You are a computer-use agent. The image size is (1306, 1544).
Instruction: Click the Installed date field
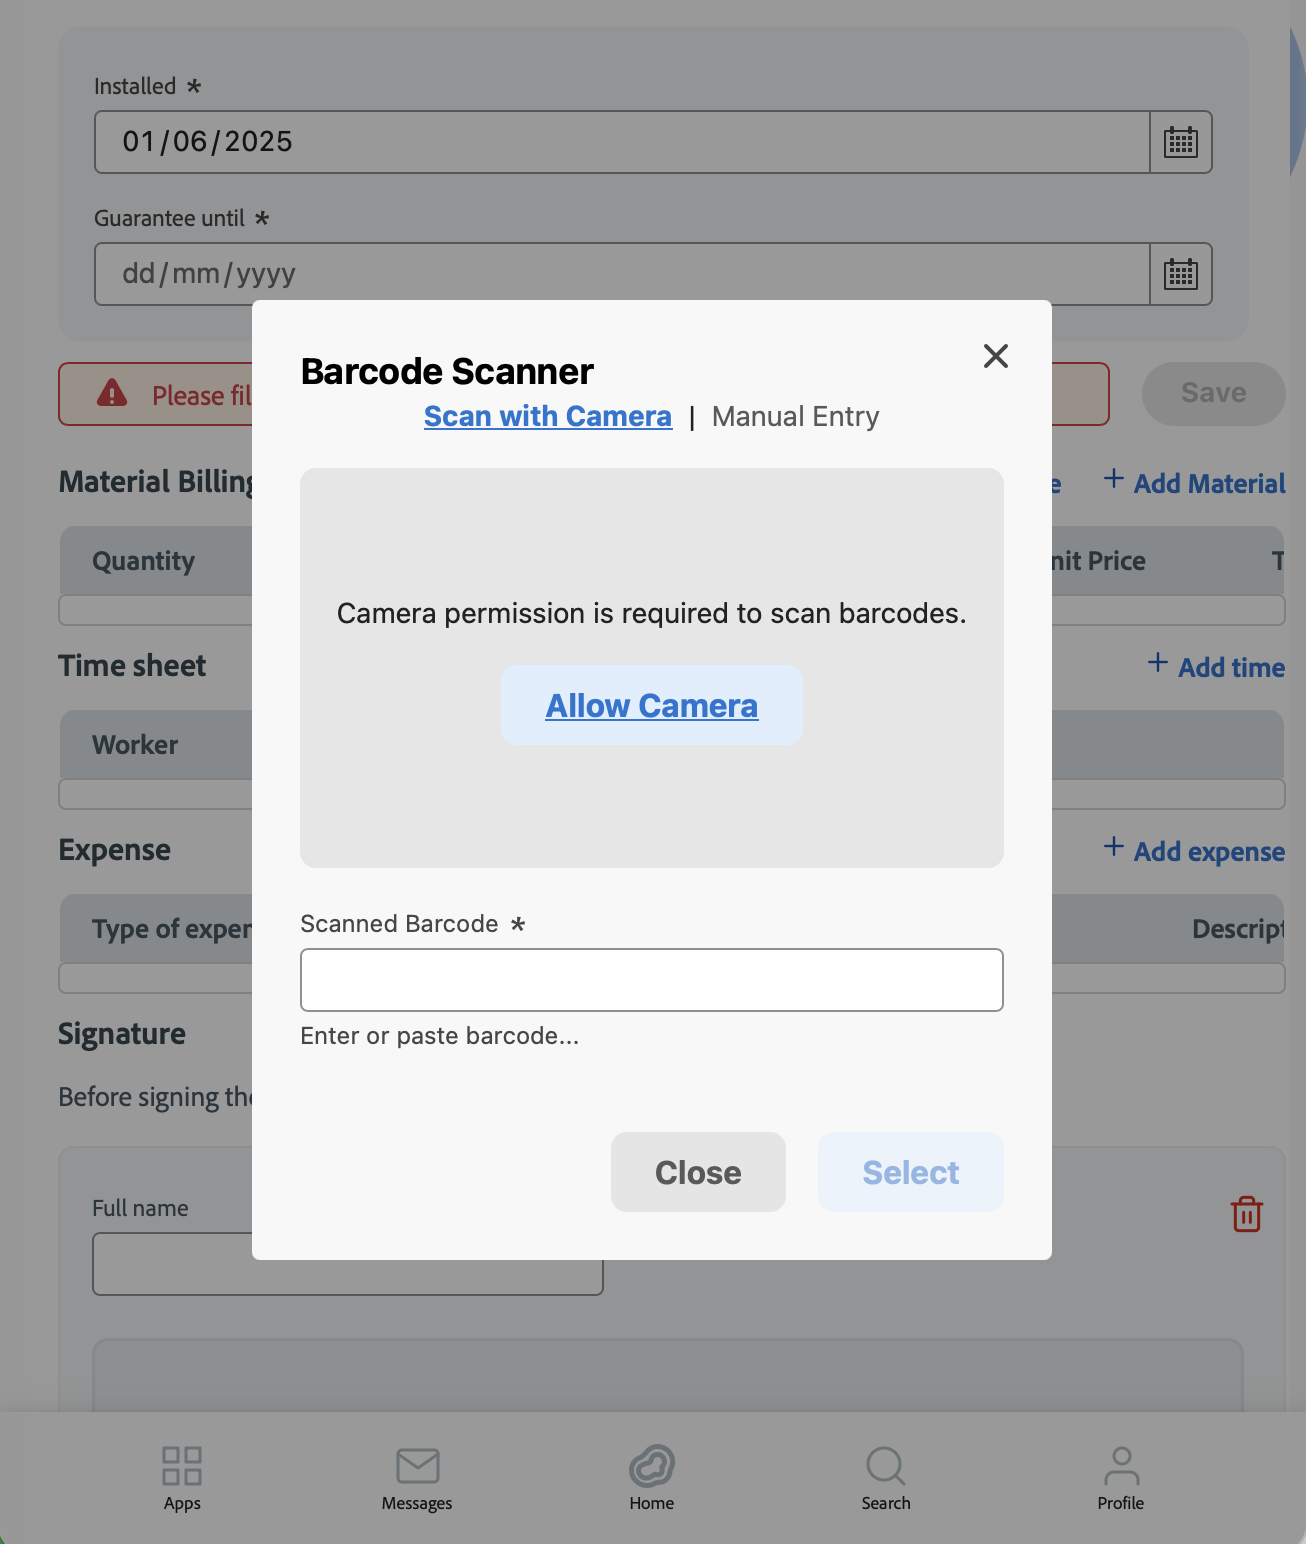point(620,142)
